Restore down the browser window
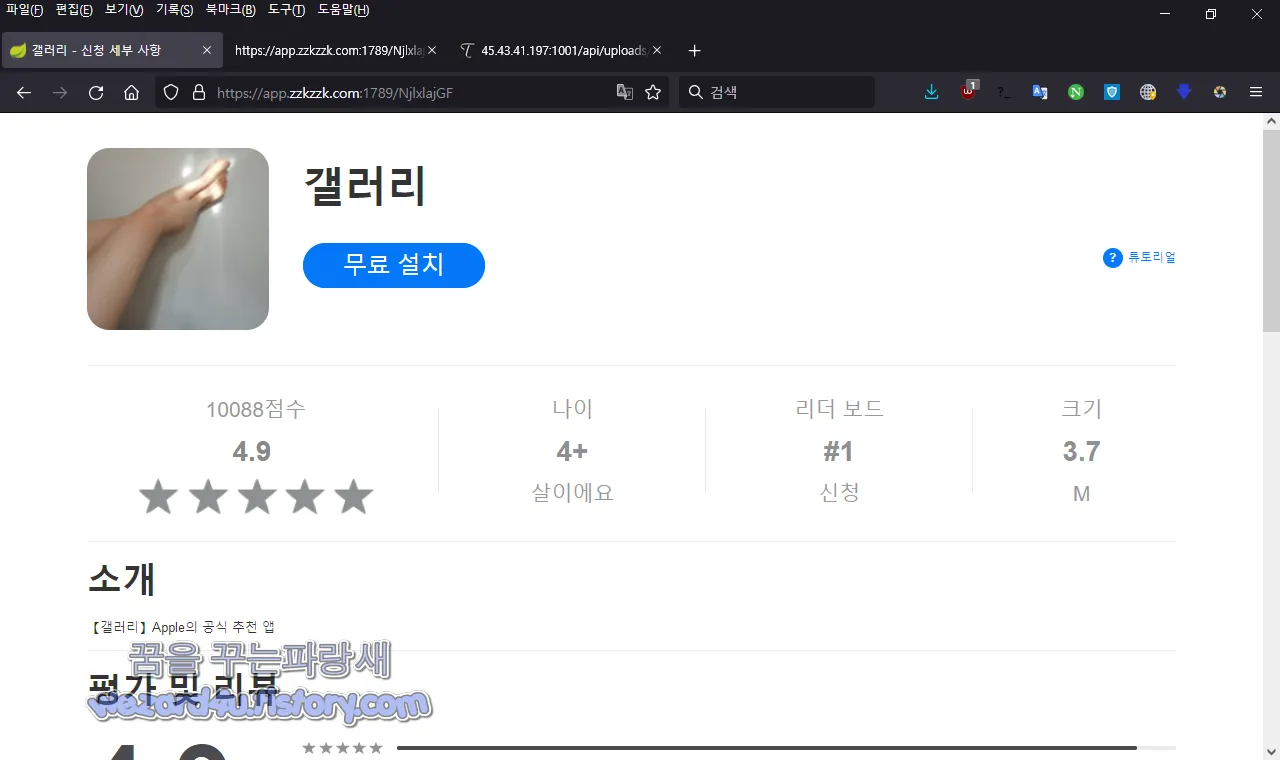The height and width of the screenshot is (760, 1280). click(1210, 14)
